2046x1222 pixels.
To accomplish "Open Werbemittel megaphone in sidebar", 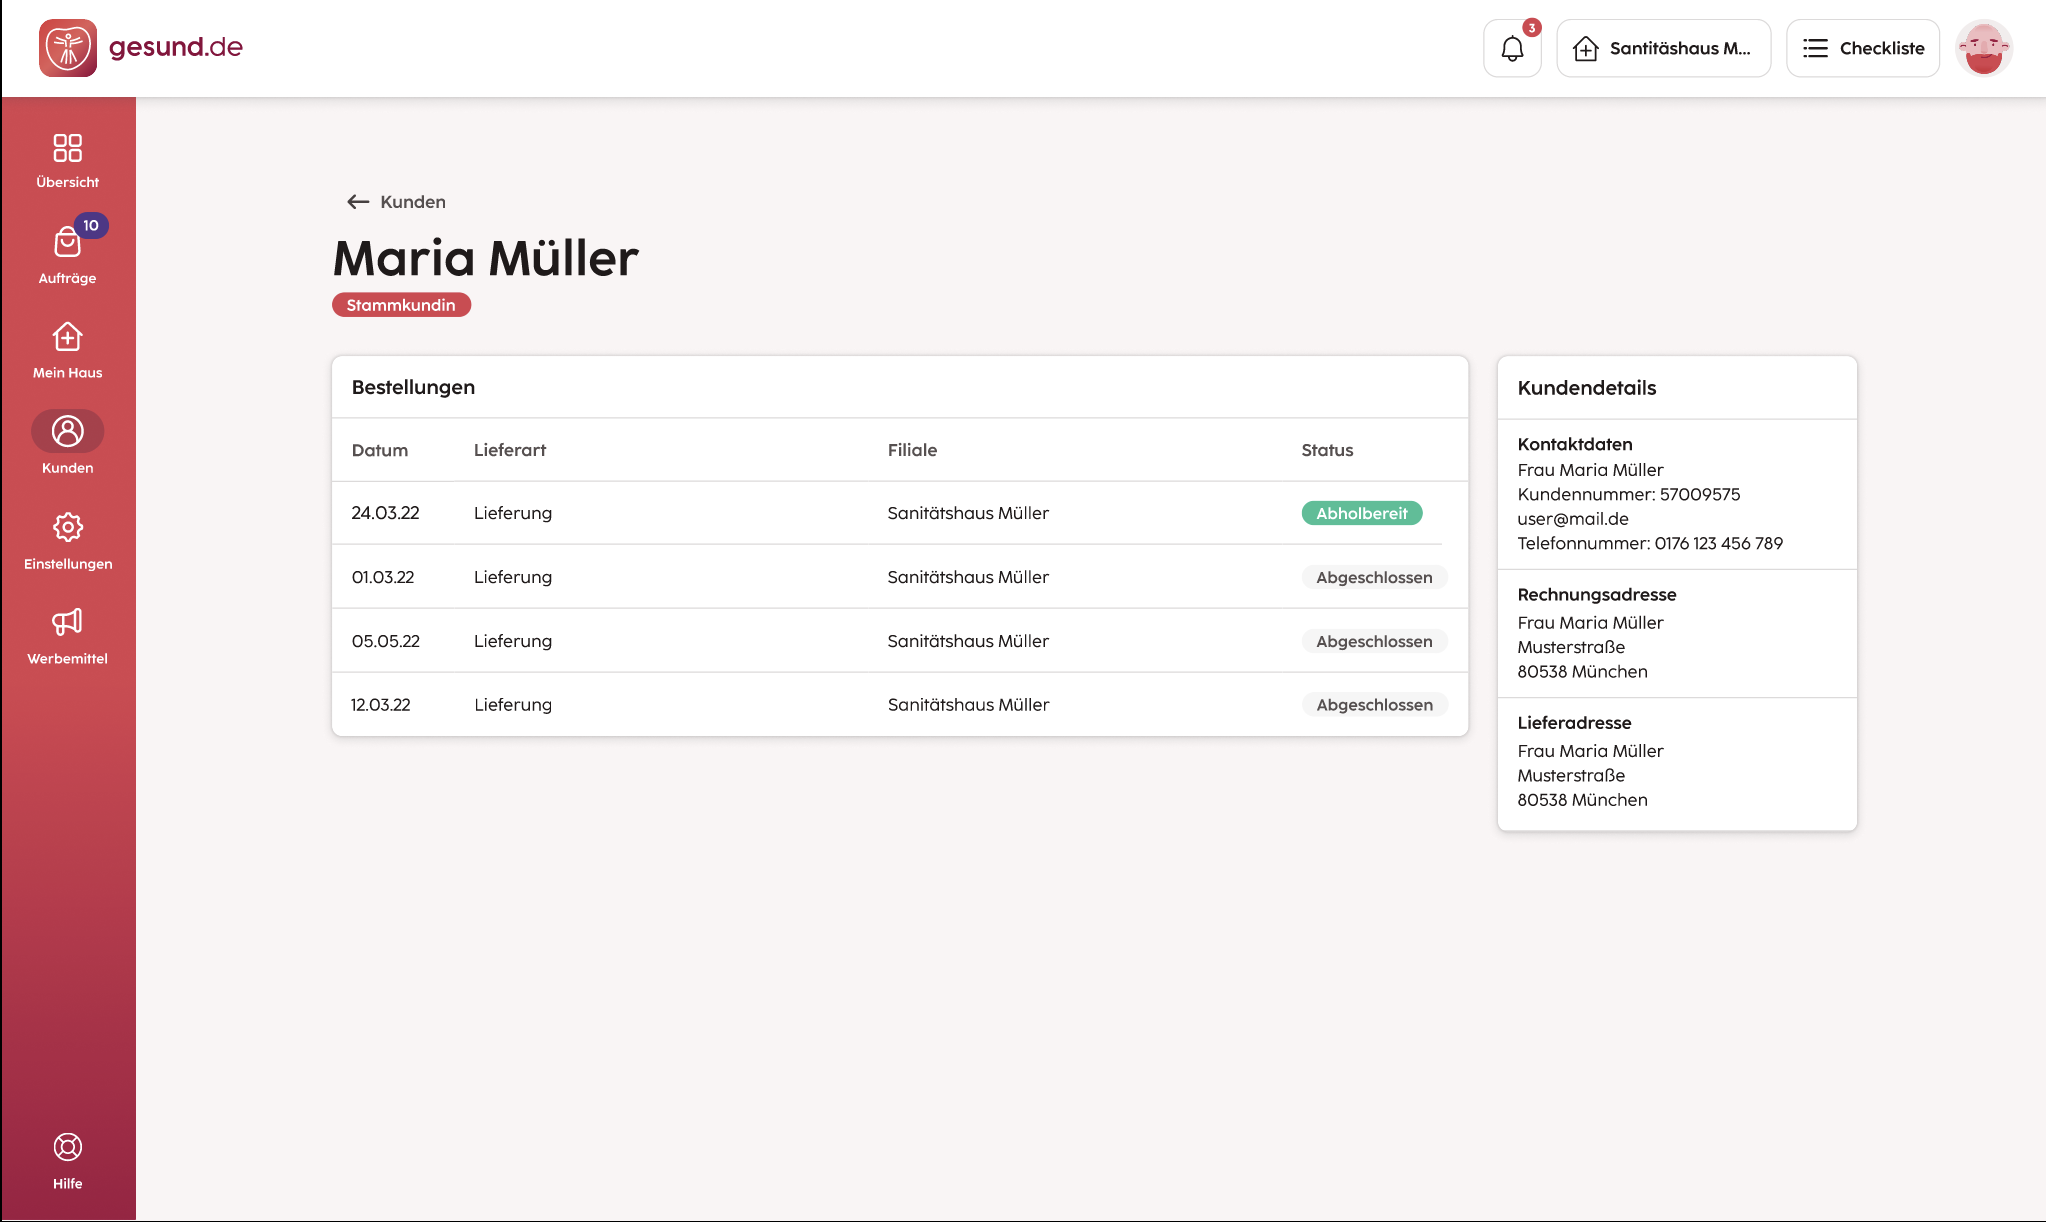I will pyautogui.click(x=67, y=637).
